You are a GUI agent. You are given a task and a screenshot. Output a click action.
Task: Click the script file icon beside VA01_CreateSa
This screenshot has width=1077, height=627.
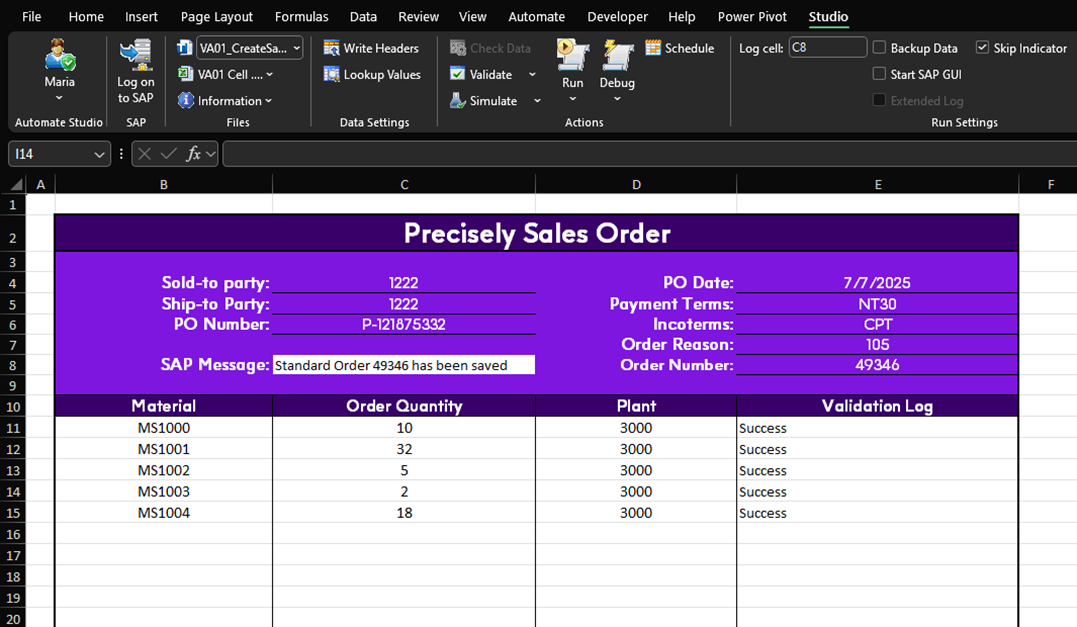(185, 48)
